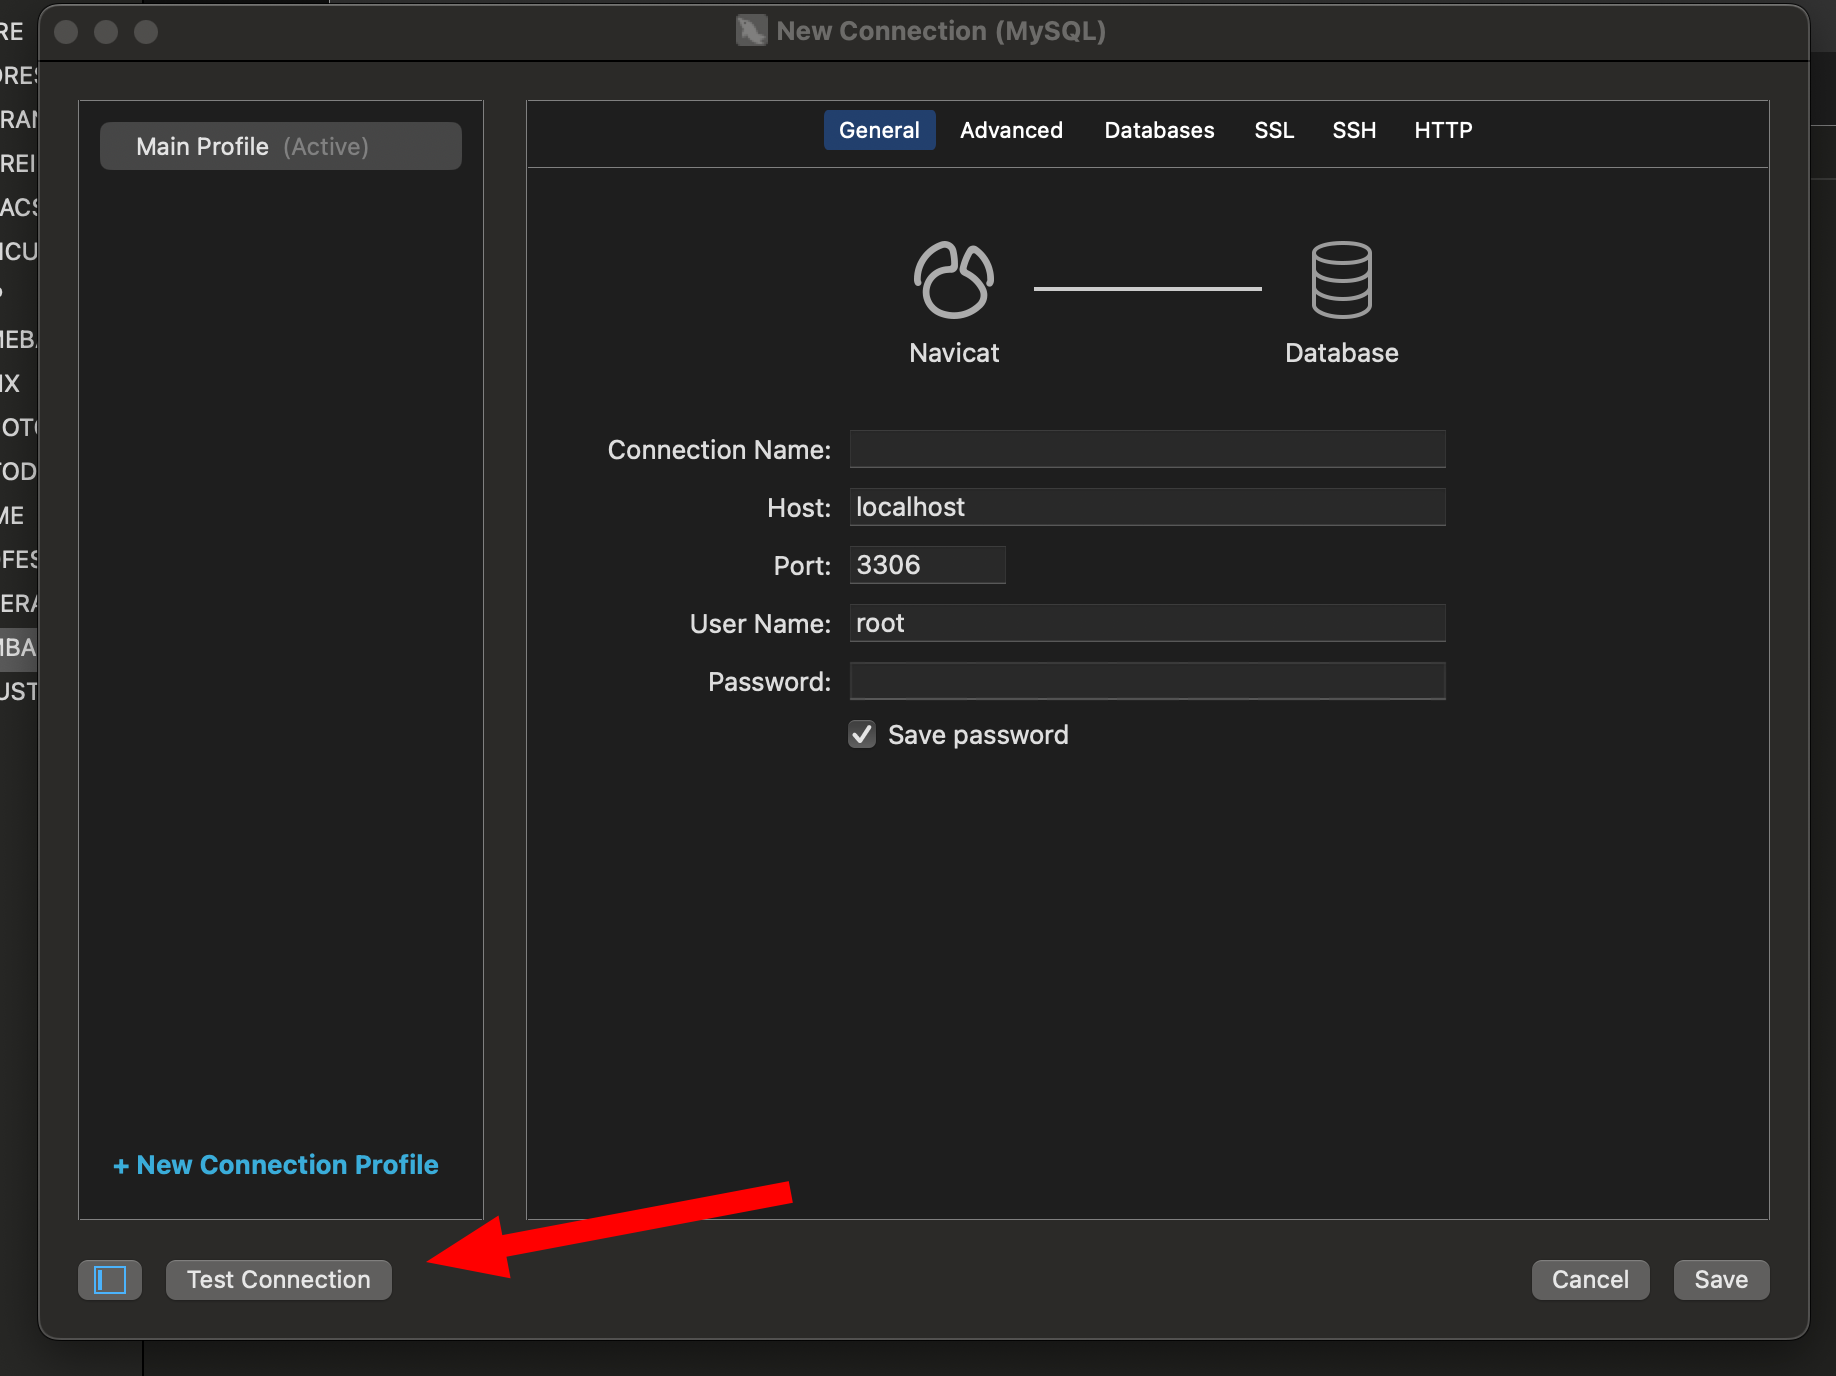This screenshot has height=1376, width=1836.
Task: Go to the SSH tab
Action: tap(1354, 130)
